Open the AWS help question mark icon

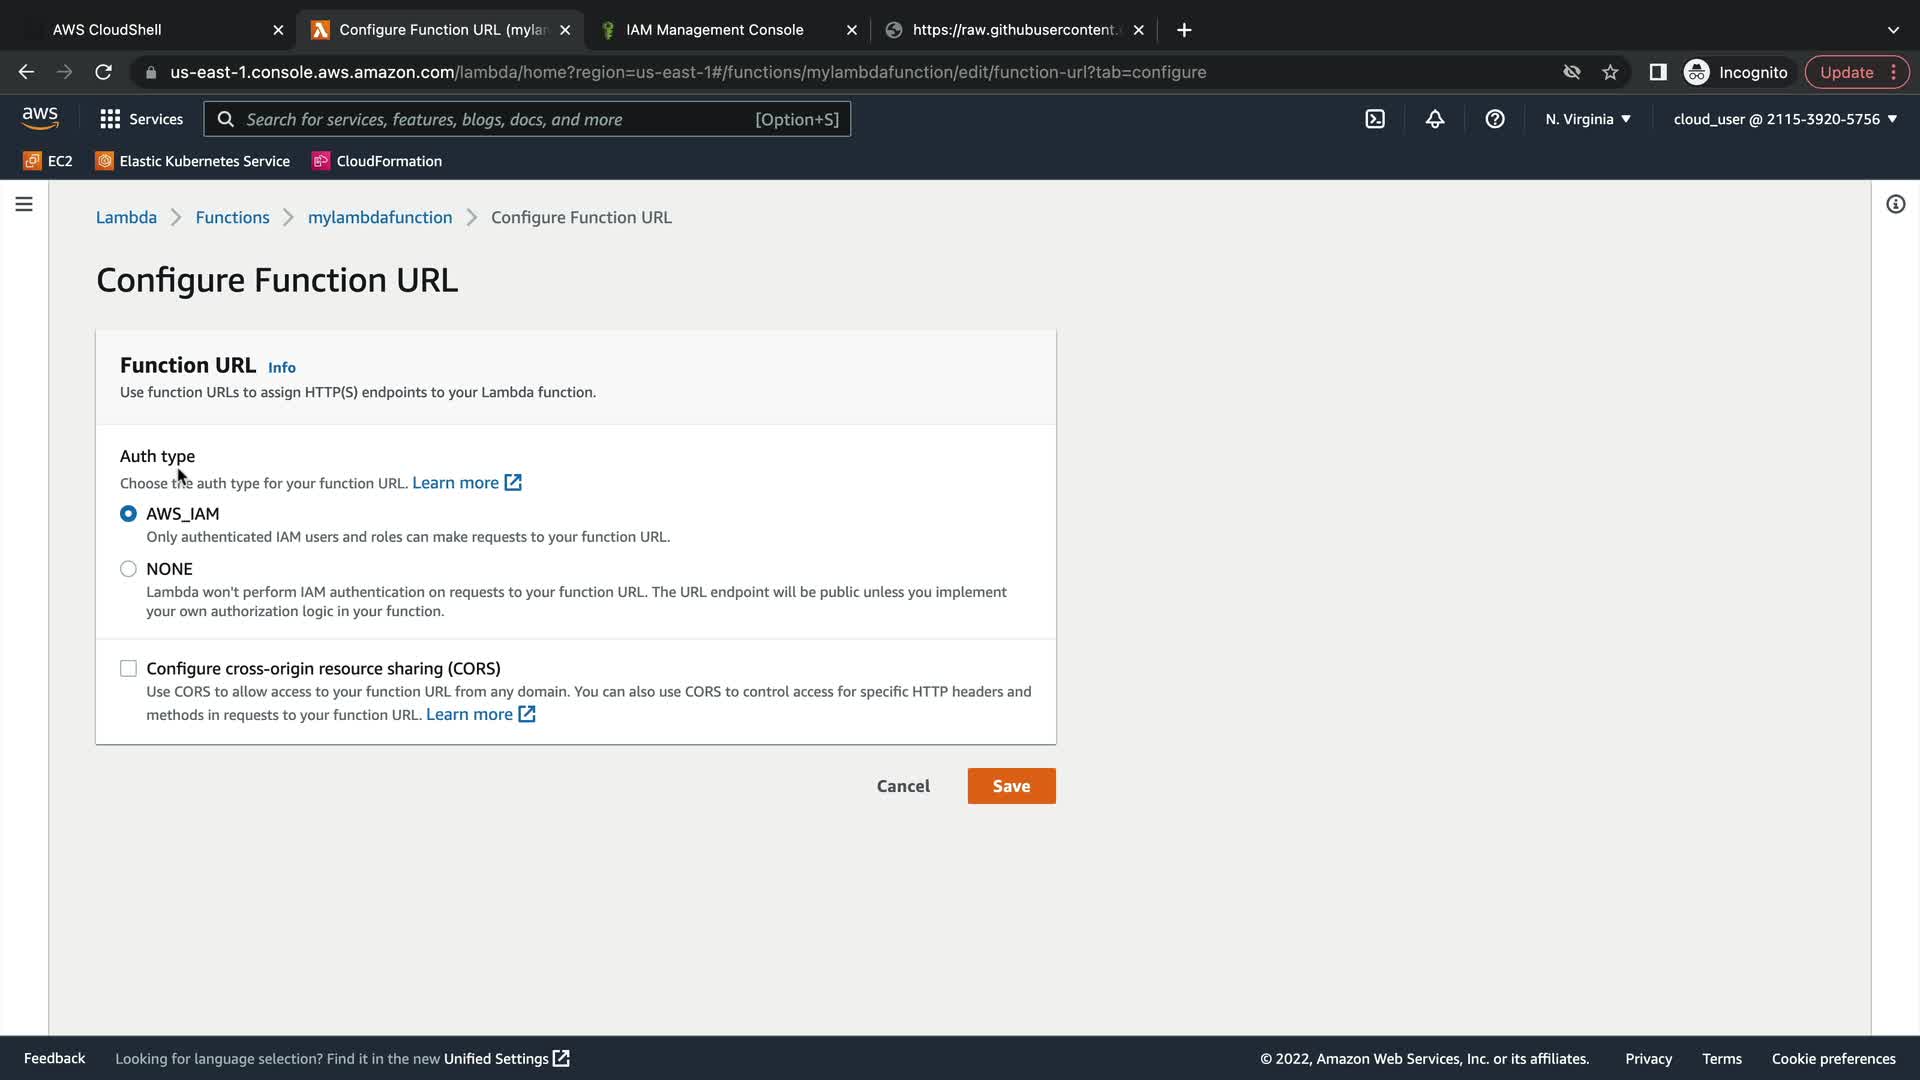1495,119
